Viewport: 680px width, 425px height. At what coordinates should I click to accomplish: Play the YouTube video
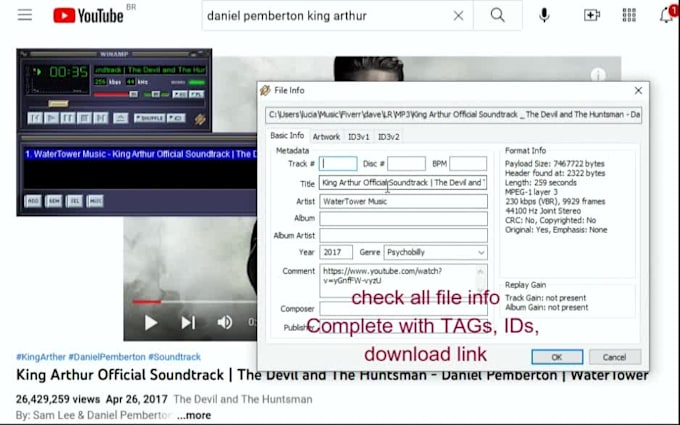pos(150,323)
